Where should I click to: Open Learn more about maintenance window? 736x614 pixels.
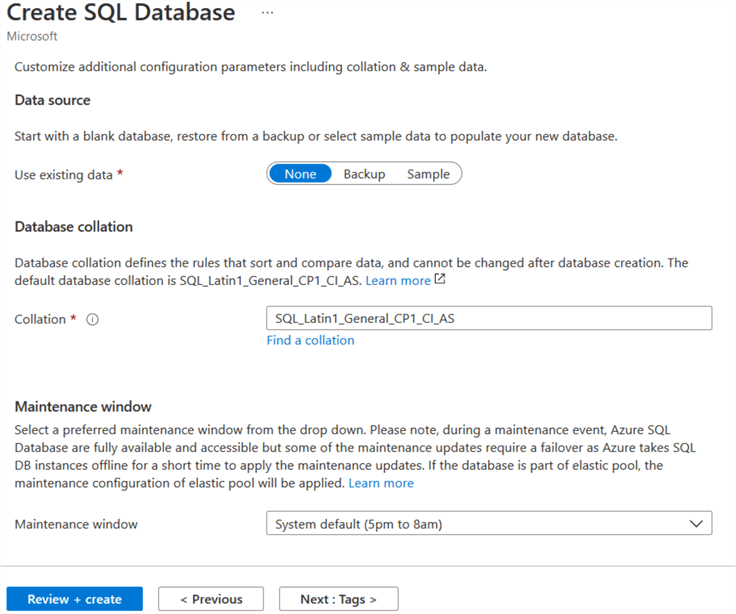pos(381,483)
